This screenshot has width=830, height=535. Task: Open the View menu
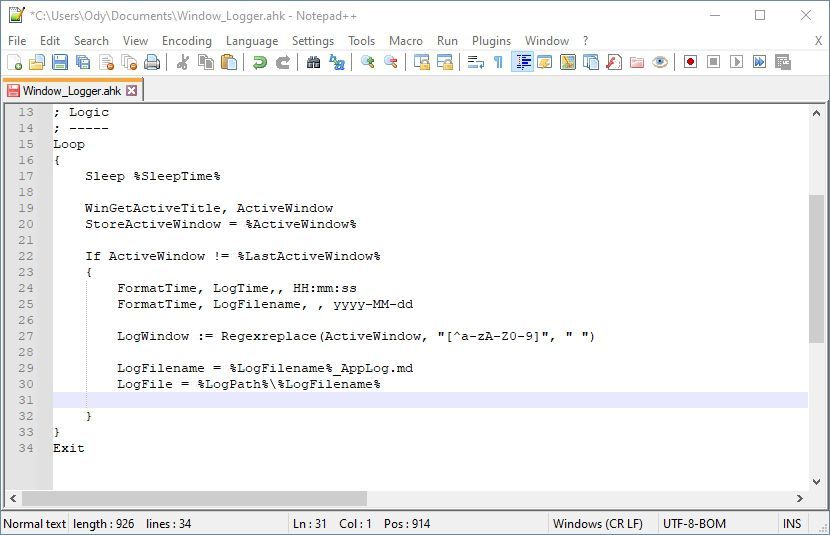[x=135, y=41]
